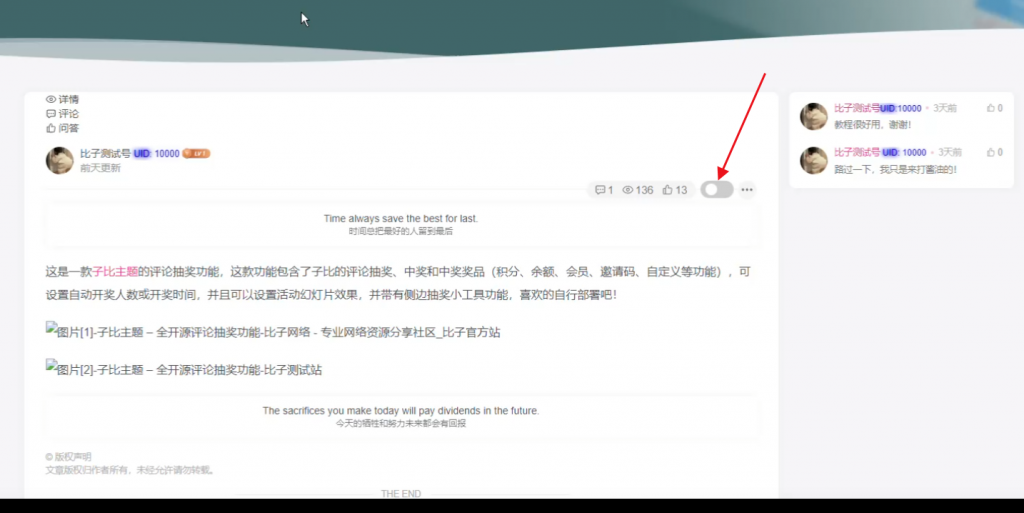Click the post author's avatar image

point(59,161)
